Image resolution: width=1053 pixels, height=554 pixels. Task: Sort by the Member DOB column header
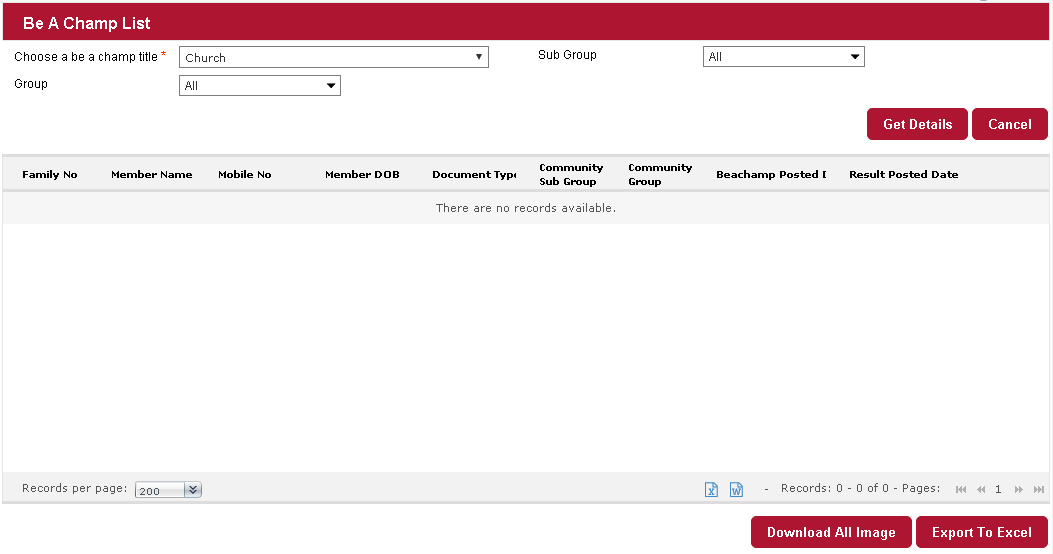click(362, 175)
